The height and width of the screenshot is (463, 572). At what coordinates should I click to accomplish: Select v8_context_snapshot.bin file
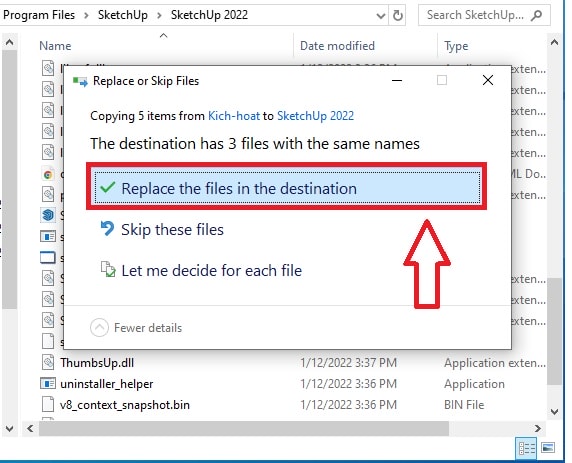click(x=125, y=405)
